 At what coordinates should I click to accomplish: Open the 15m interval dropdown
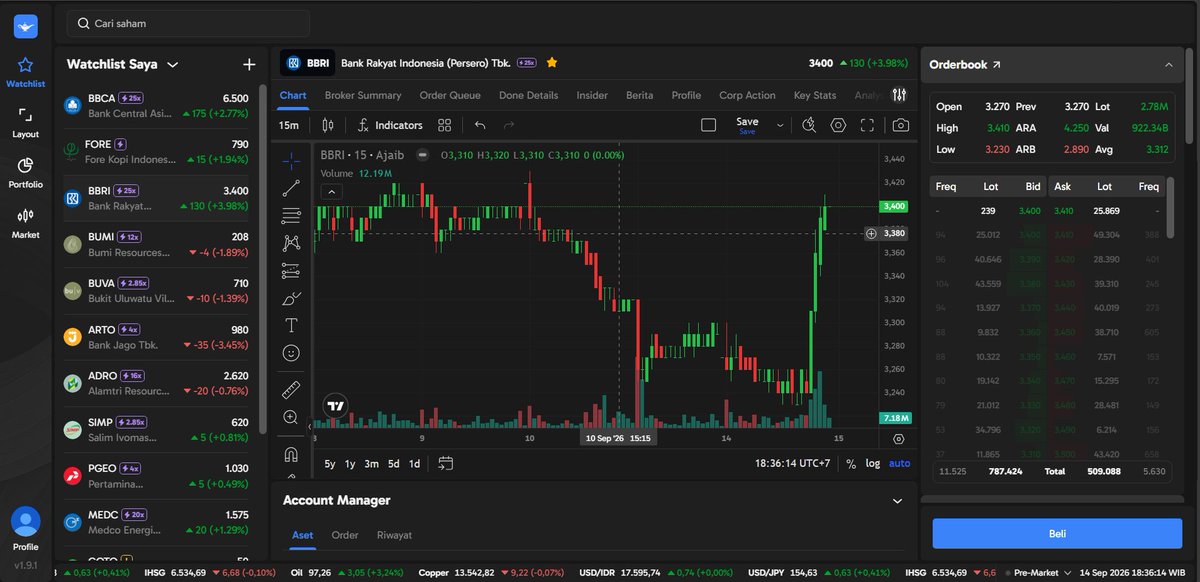[x=289, y=125]
